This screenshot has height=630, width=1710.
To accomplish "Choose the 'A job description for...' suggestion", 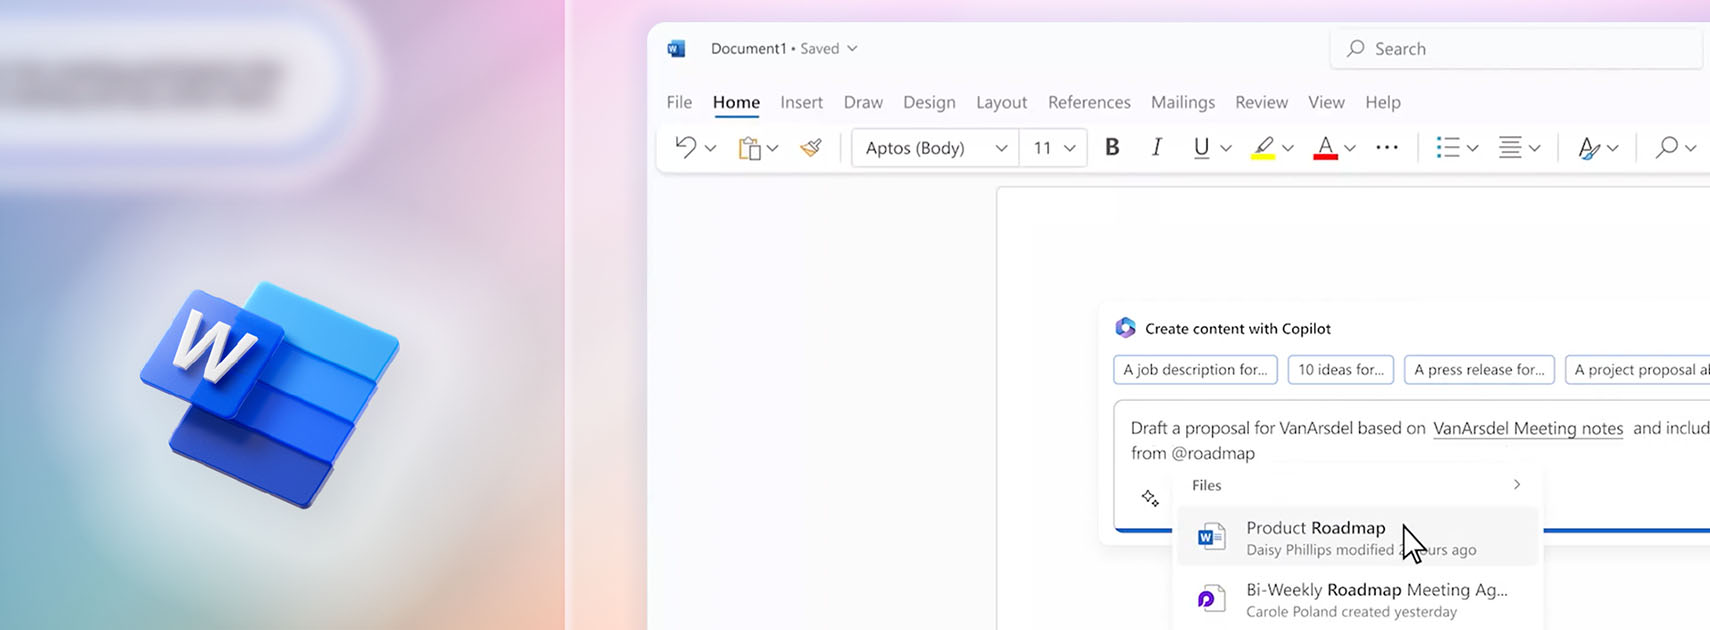I will [1195, 370].
